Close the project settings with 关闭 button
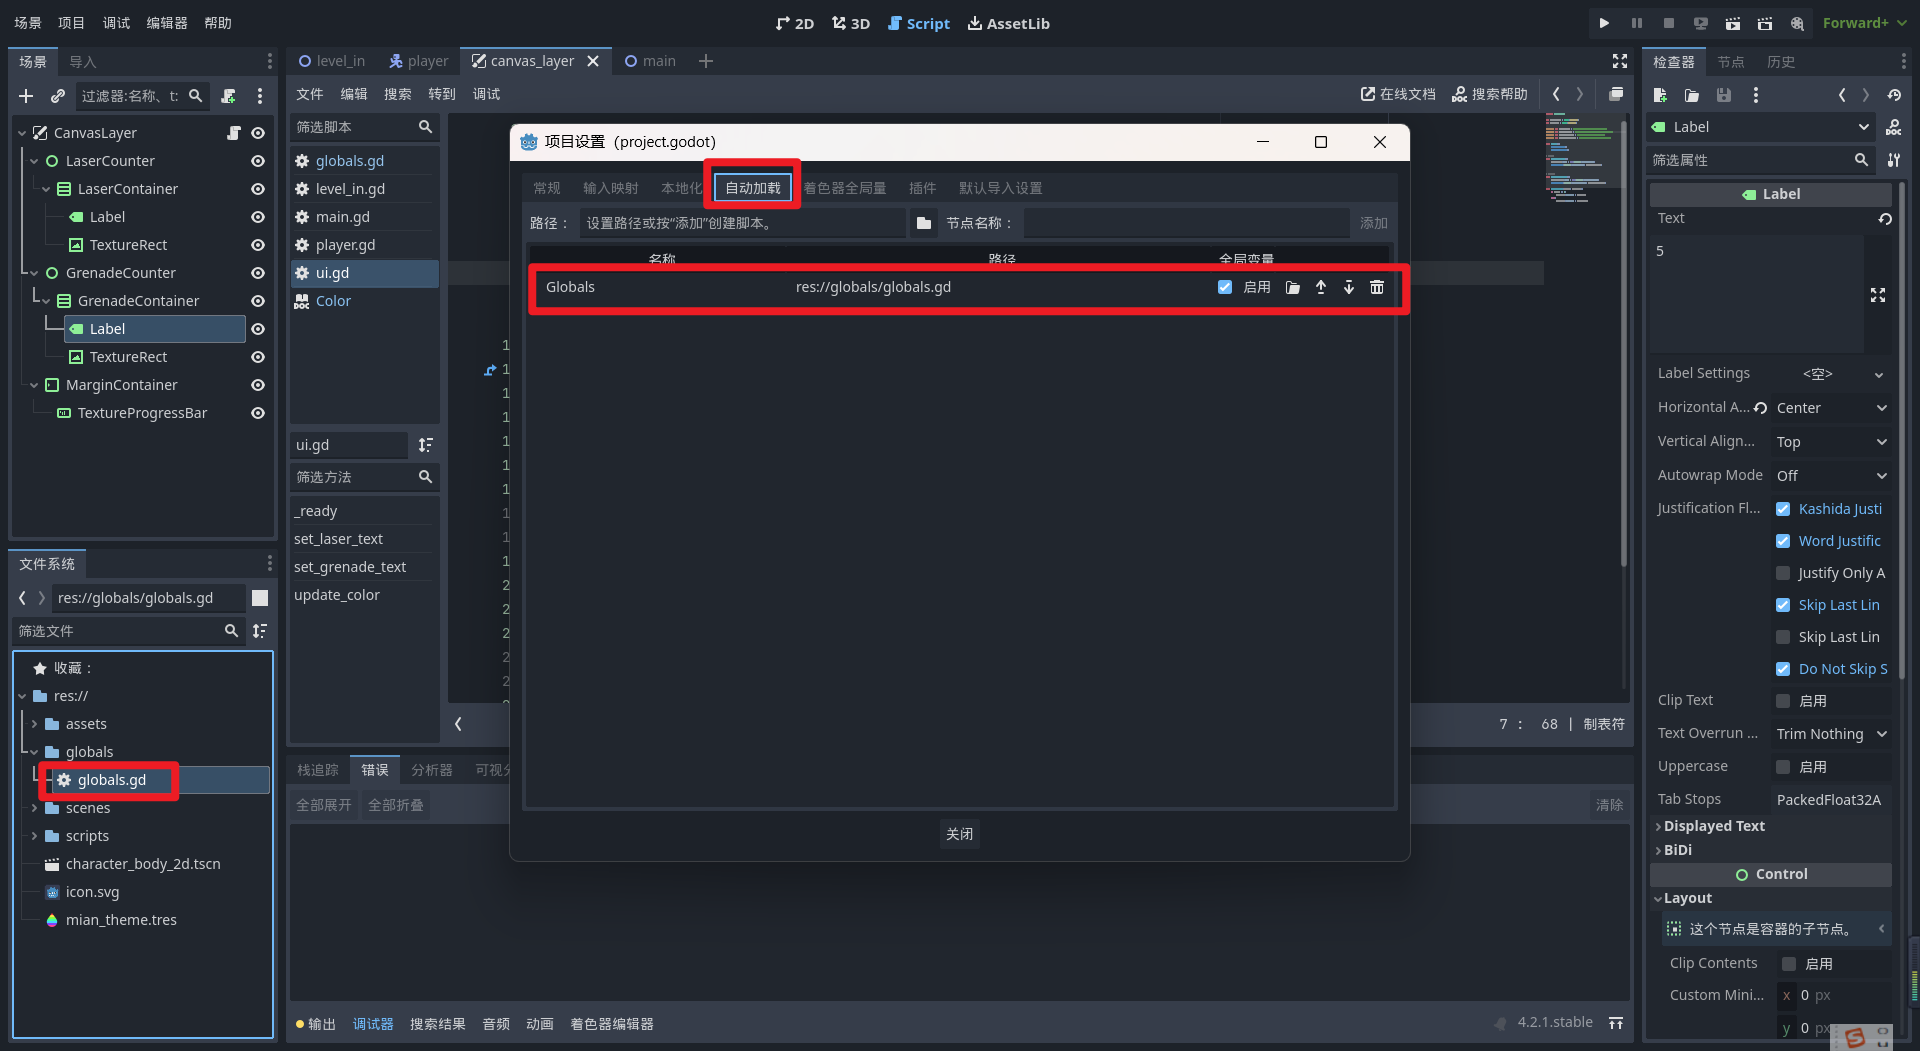The height and width of the screenshot is (1051, 1920). [959, 834]
